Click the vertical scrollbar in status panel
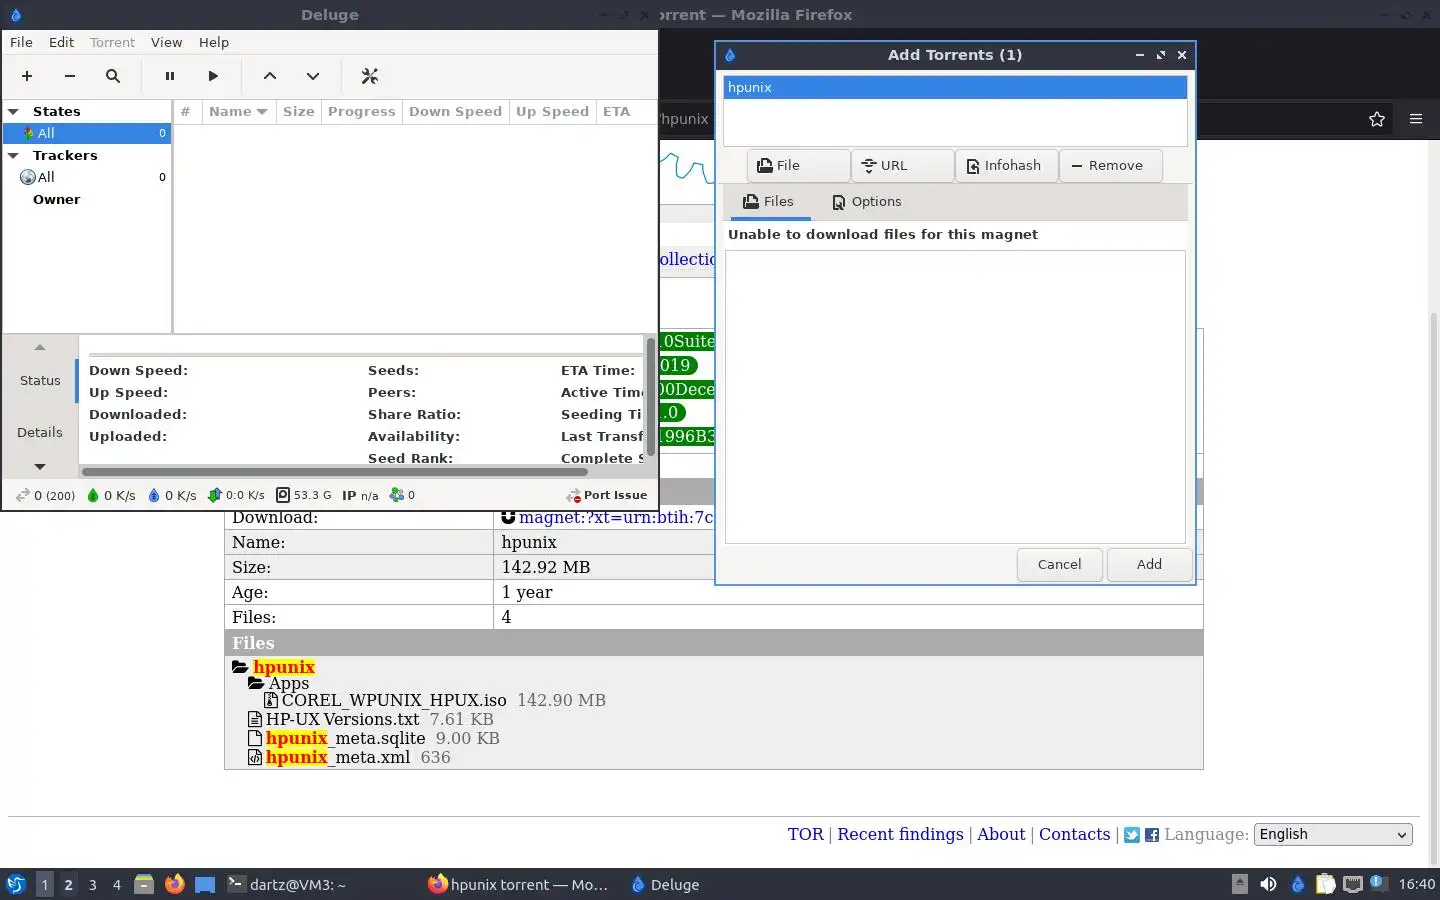 coord(651,397)
